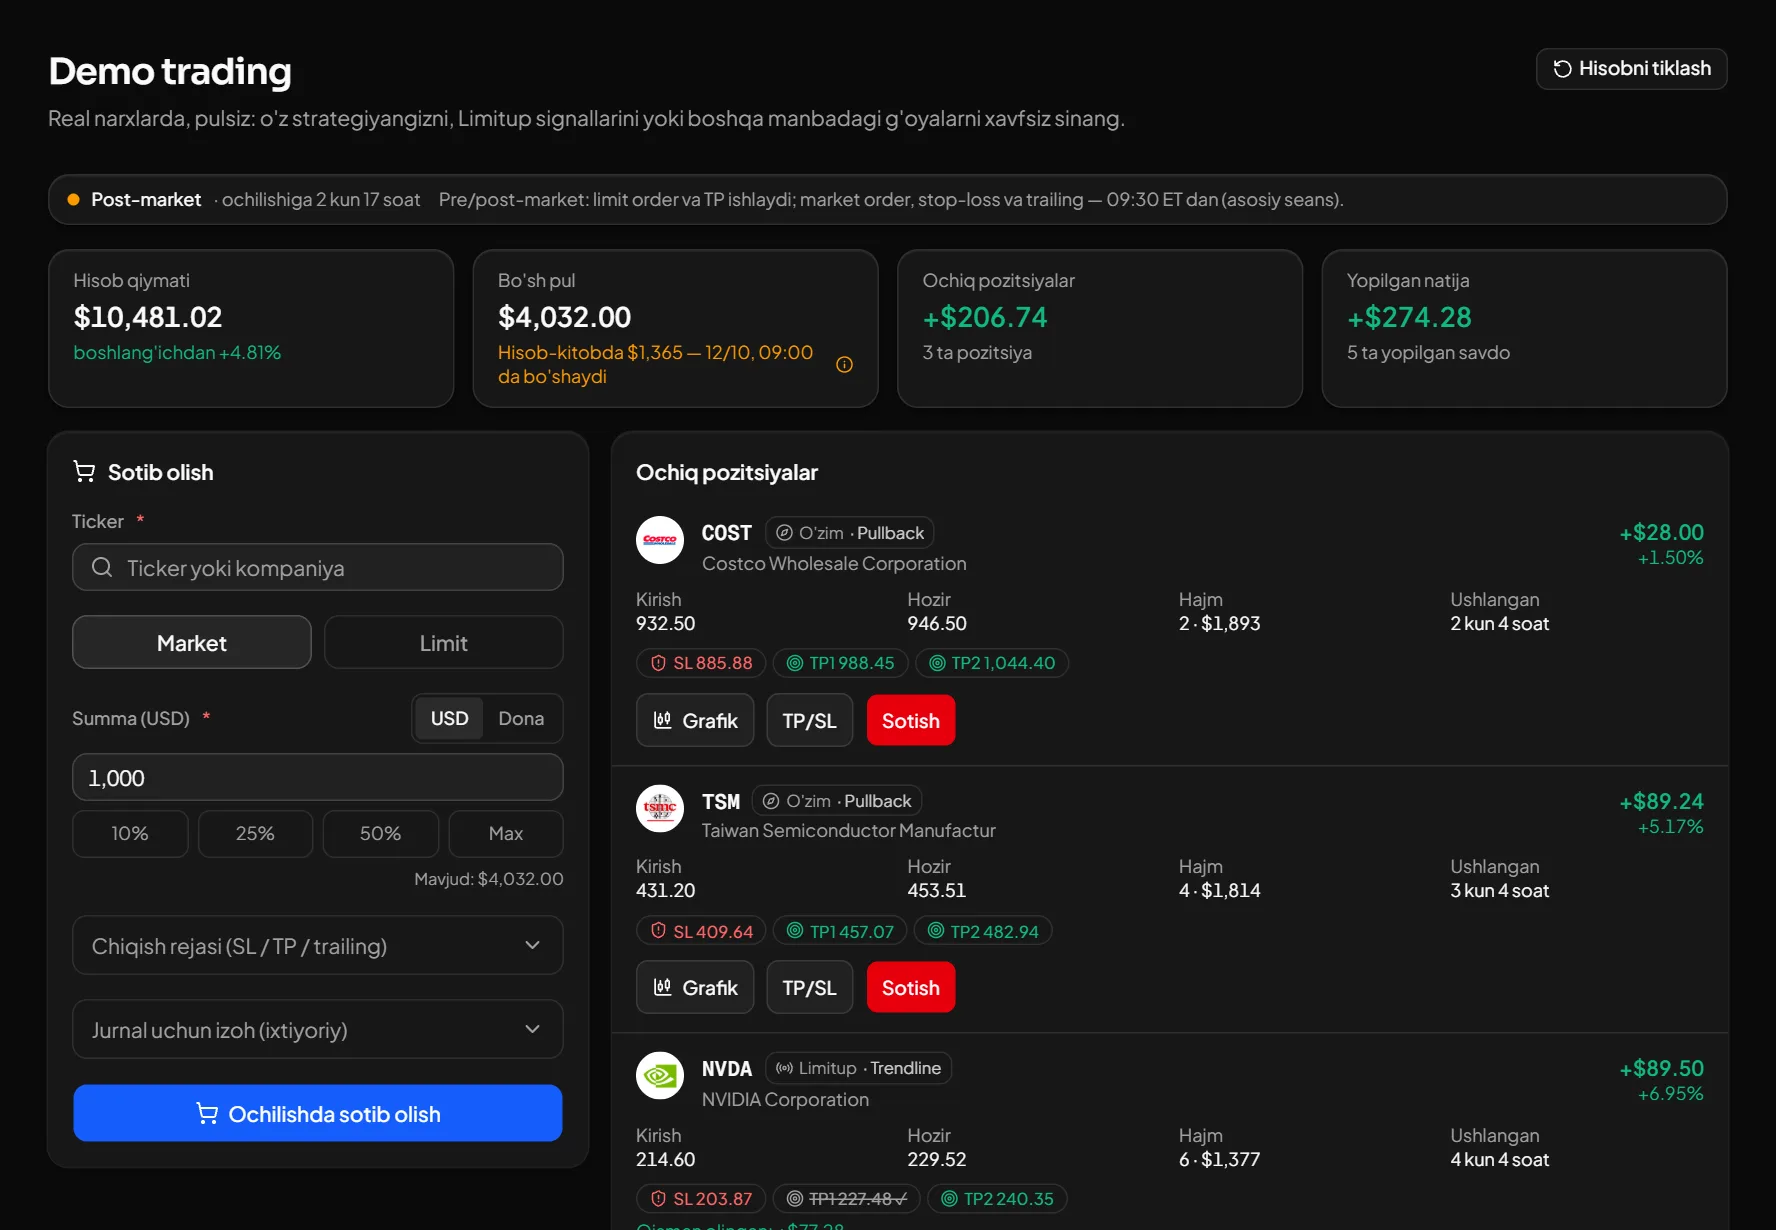Select the 25% amount preset
The height and width of the screenshot is (1230, 1776).
[255, 833]
